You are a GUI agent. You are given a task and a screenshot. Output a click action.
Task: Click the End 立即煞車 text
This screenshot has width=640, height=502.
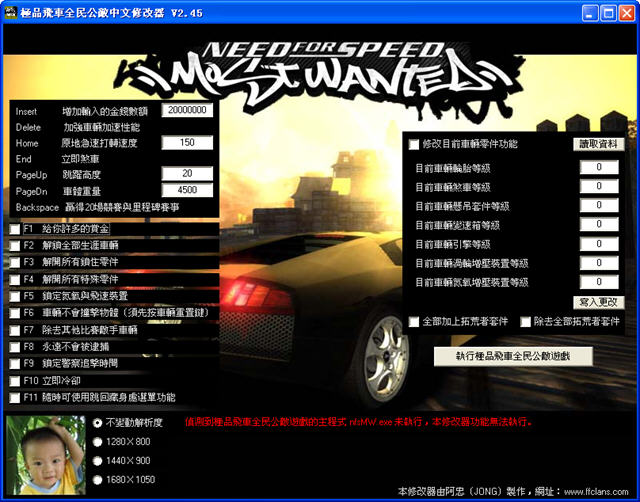[x=57, y=159]
